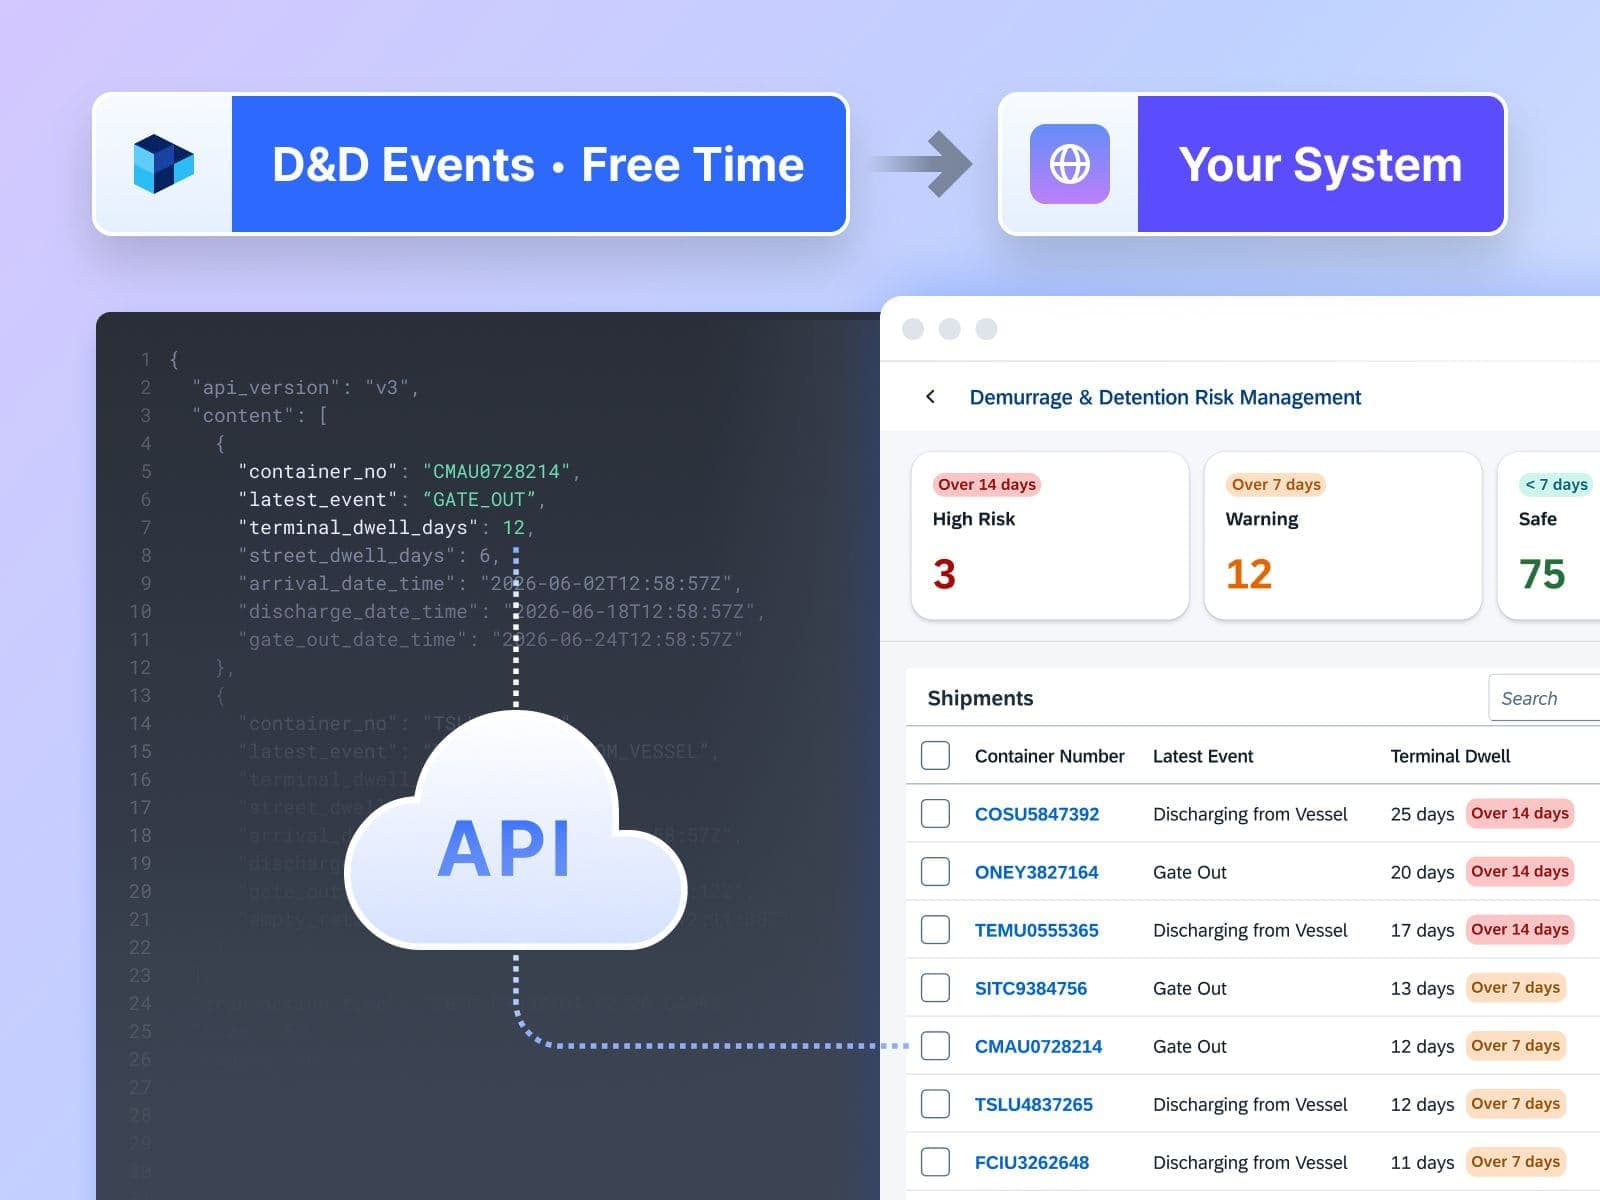Image resolution: width=1600 pixels, height=1200 pixels.
Task: Tick the checkbox next to FCIU3262648
Action: (x=935, y=1162)
